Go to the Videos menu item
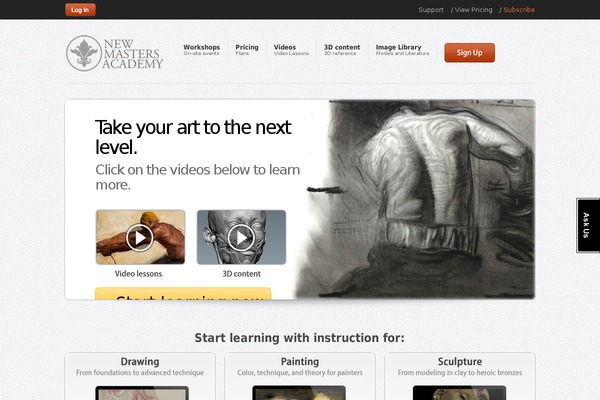Screen dimensions: 600x400 pyautogui.click(x=291, y=50)
